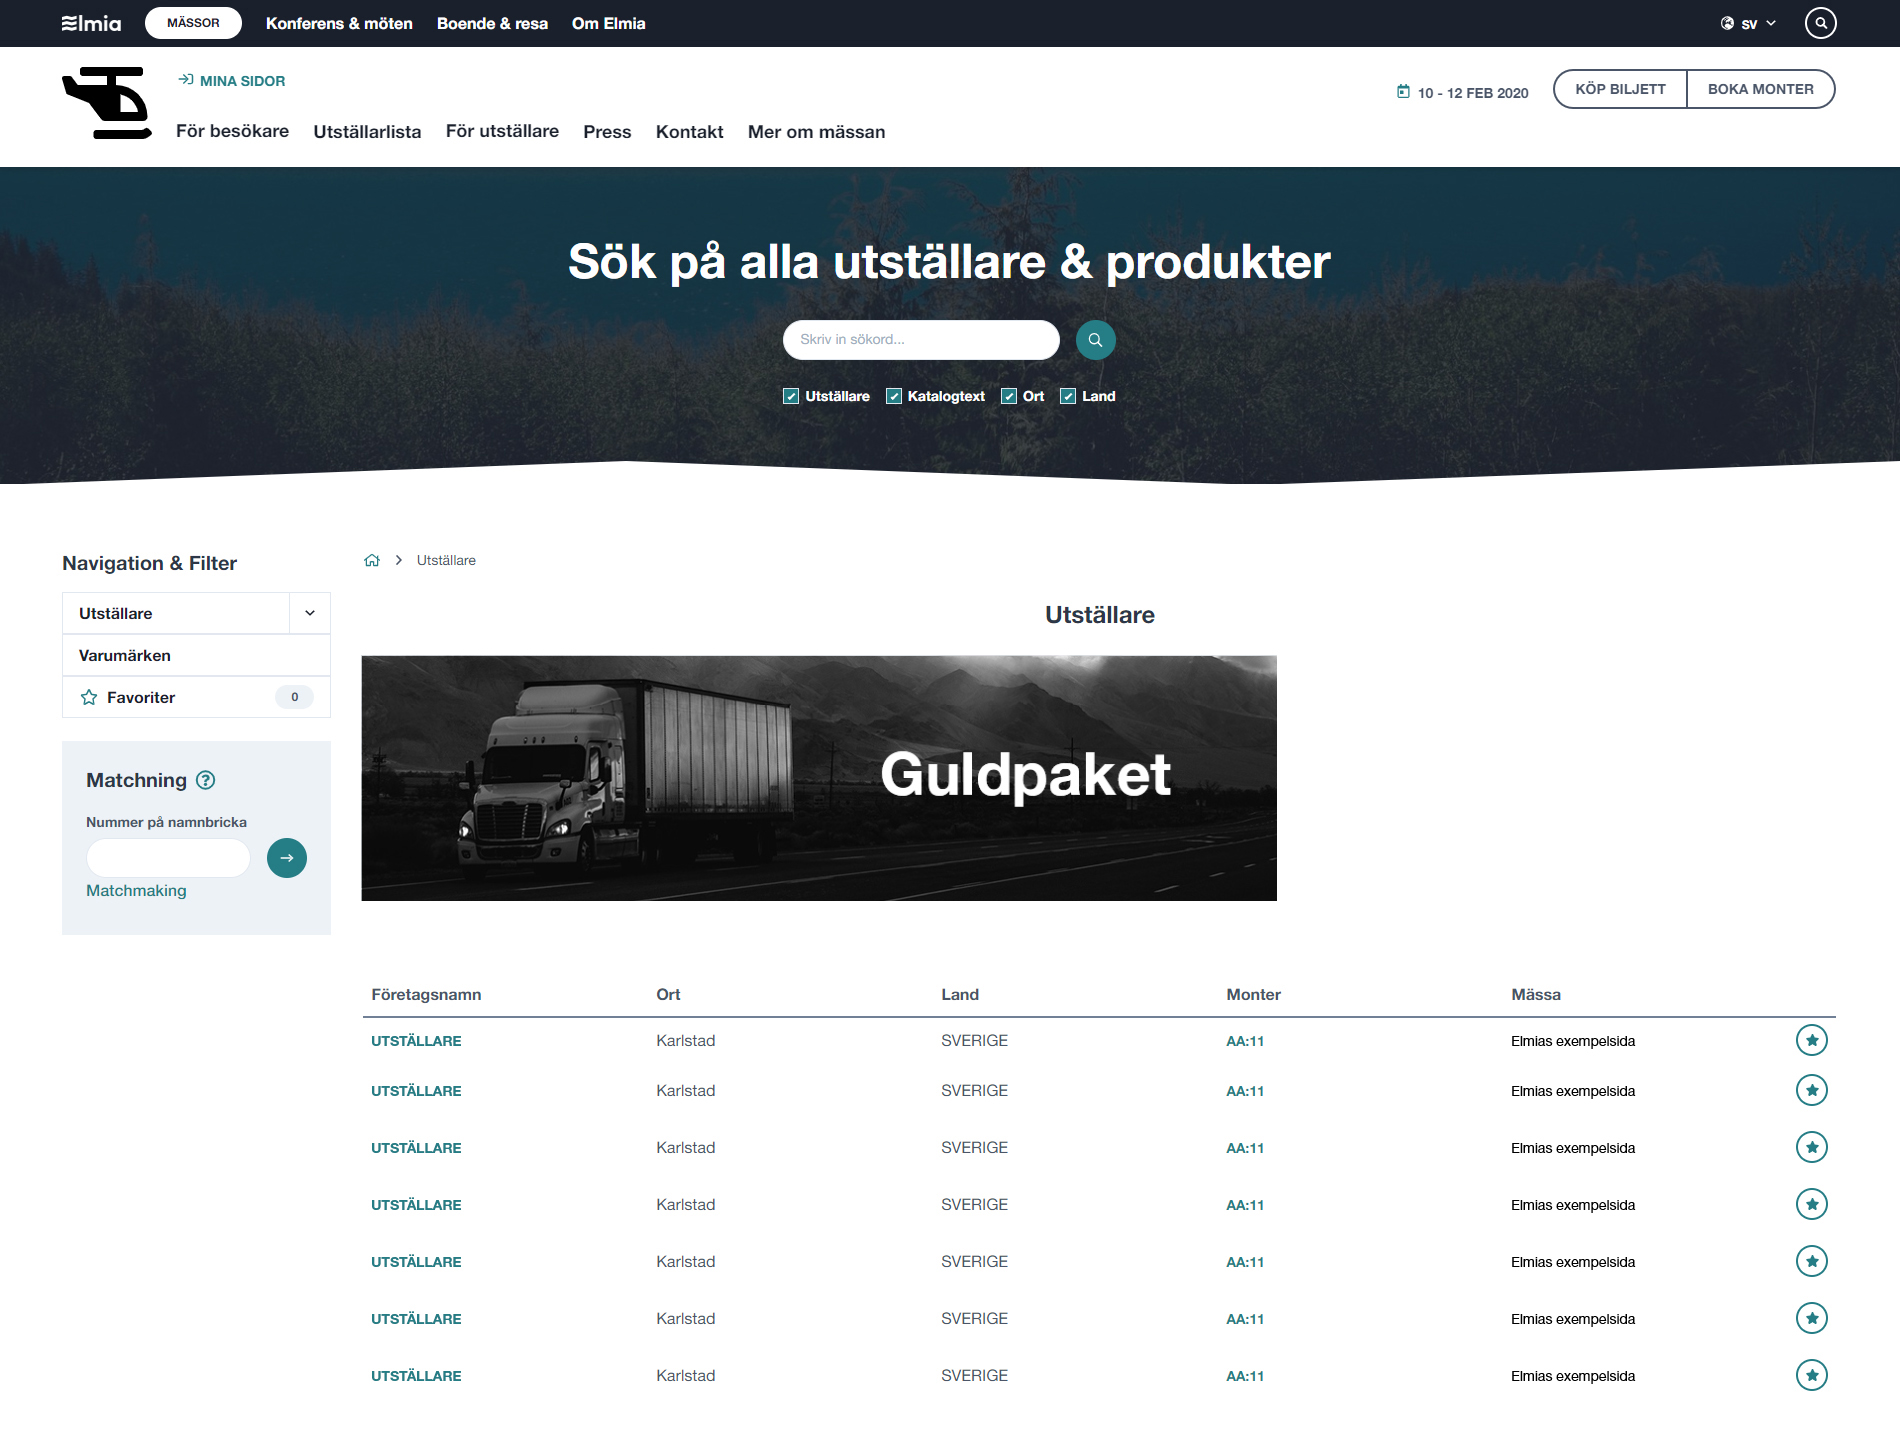
Task: Open the sv language dropdown
Action: (1757, 23)
